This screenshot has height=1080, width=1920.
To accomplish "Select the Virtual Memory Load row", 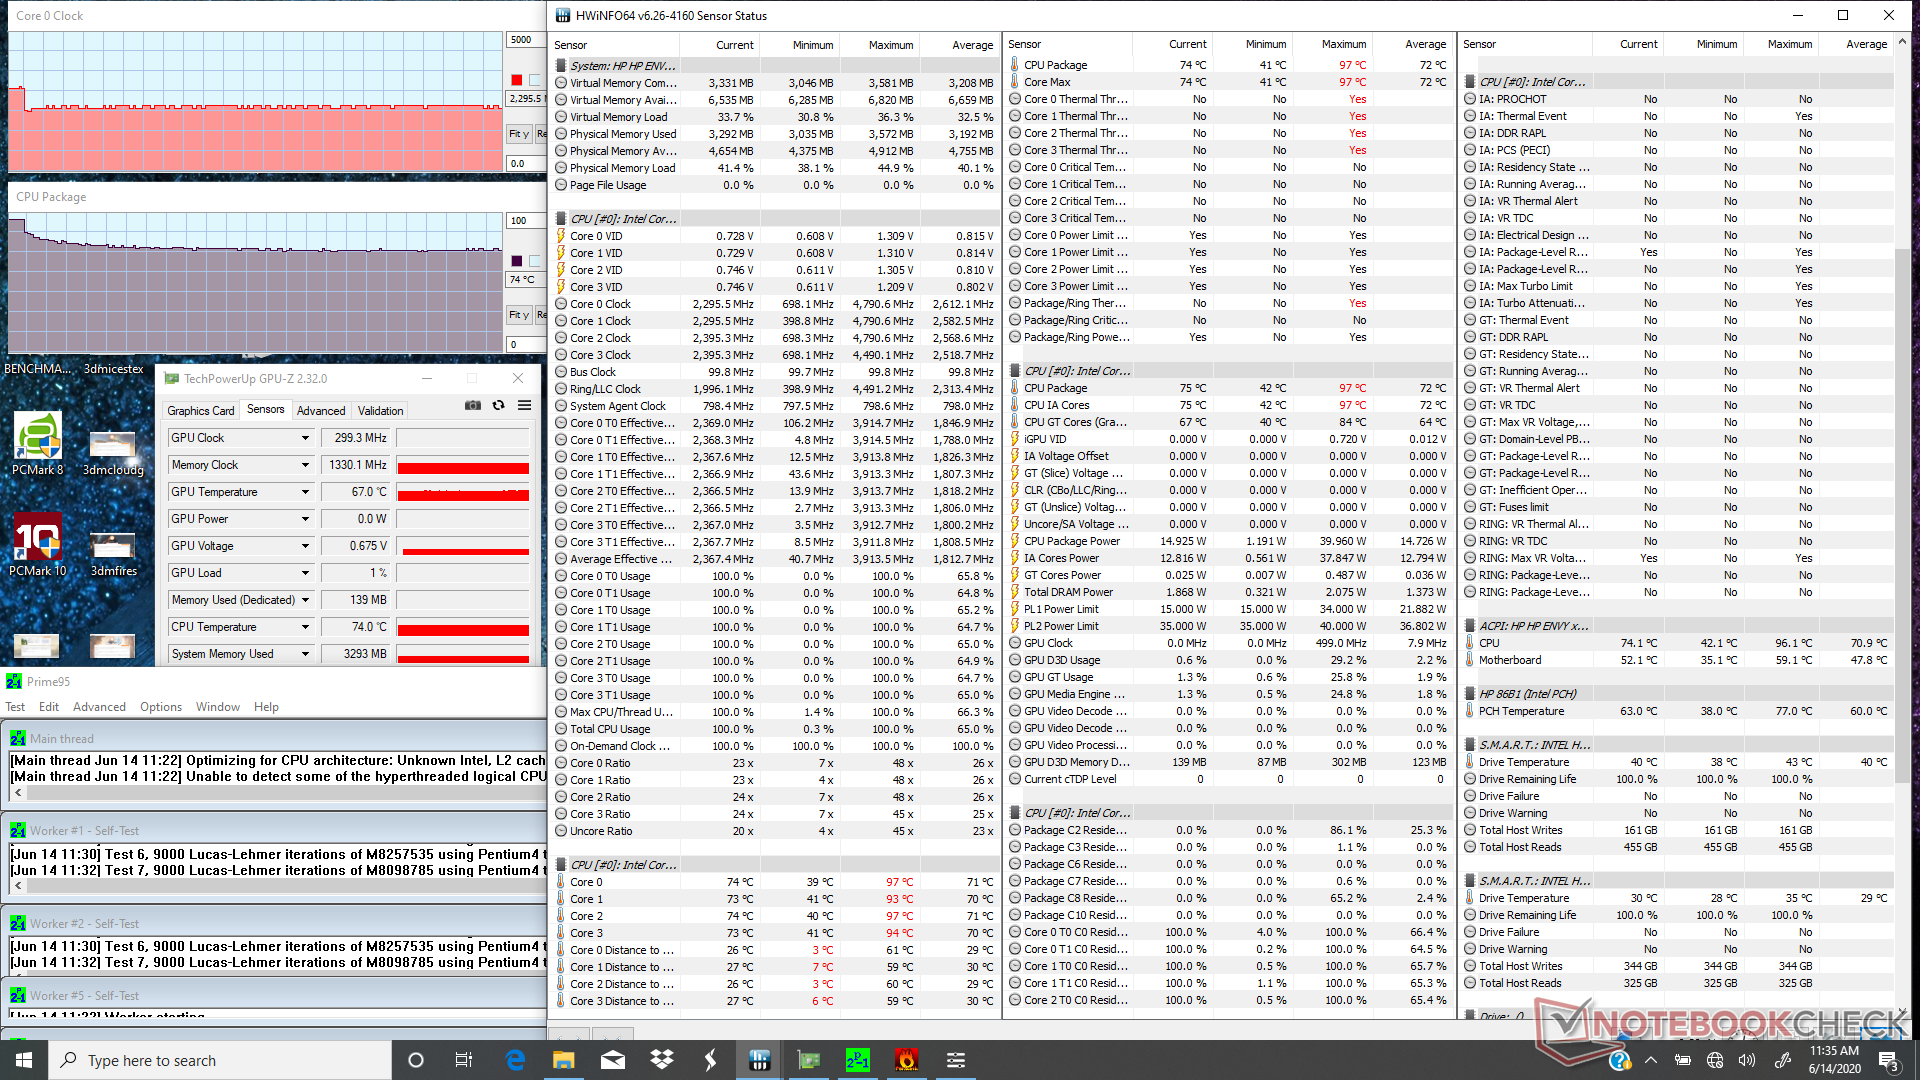I will coord(776,117).
